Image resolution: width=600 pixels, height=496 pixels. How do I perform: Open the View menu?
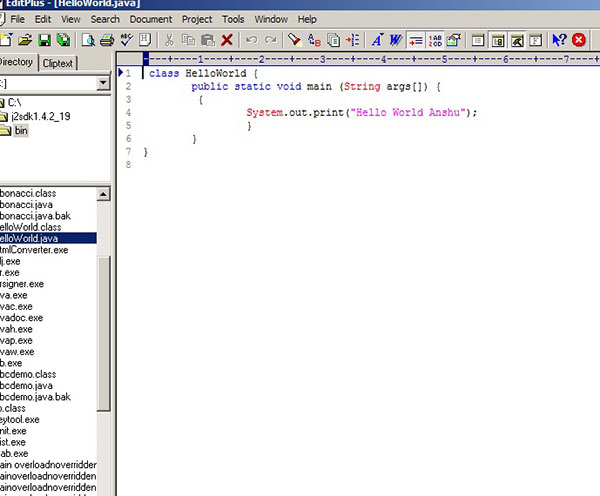click(71, 19)
